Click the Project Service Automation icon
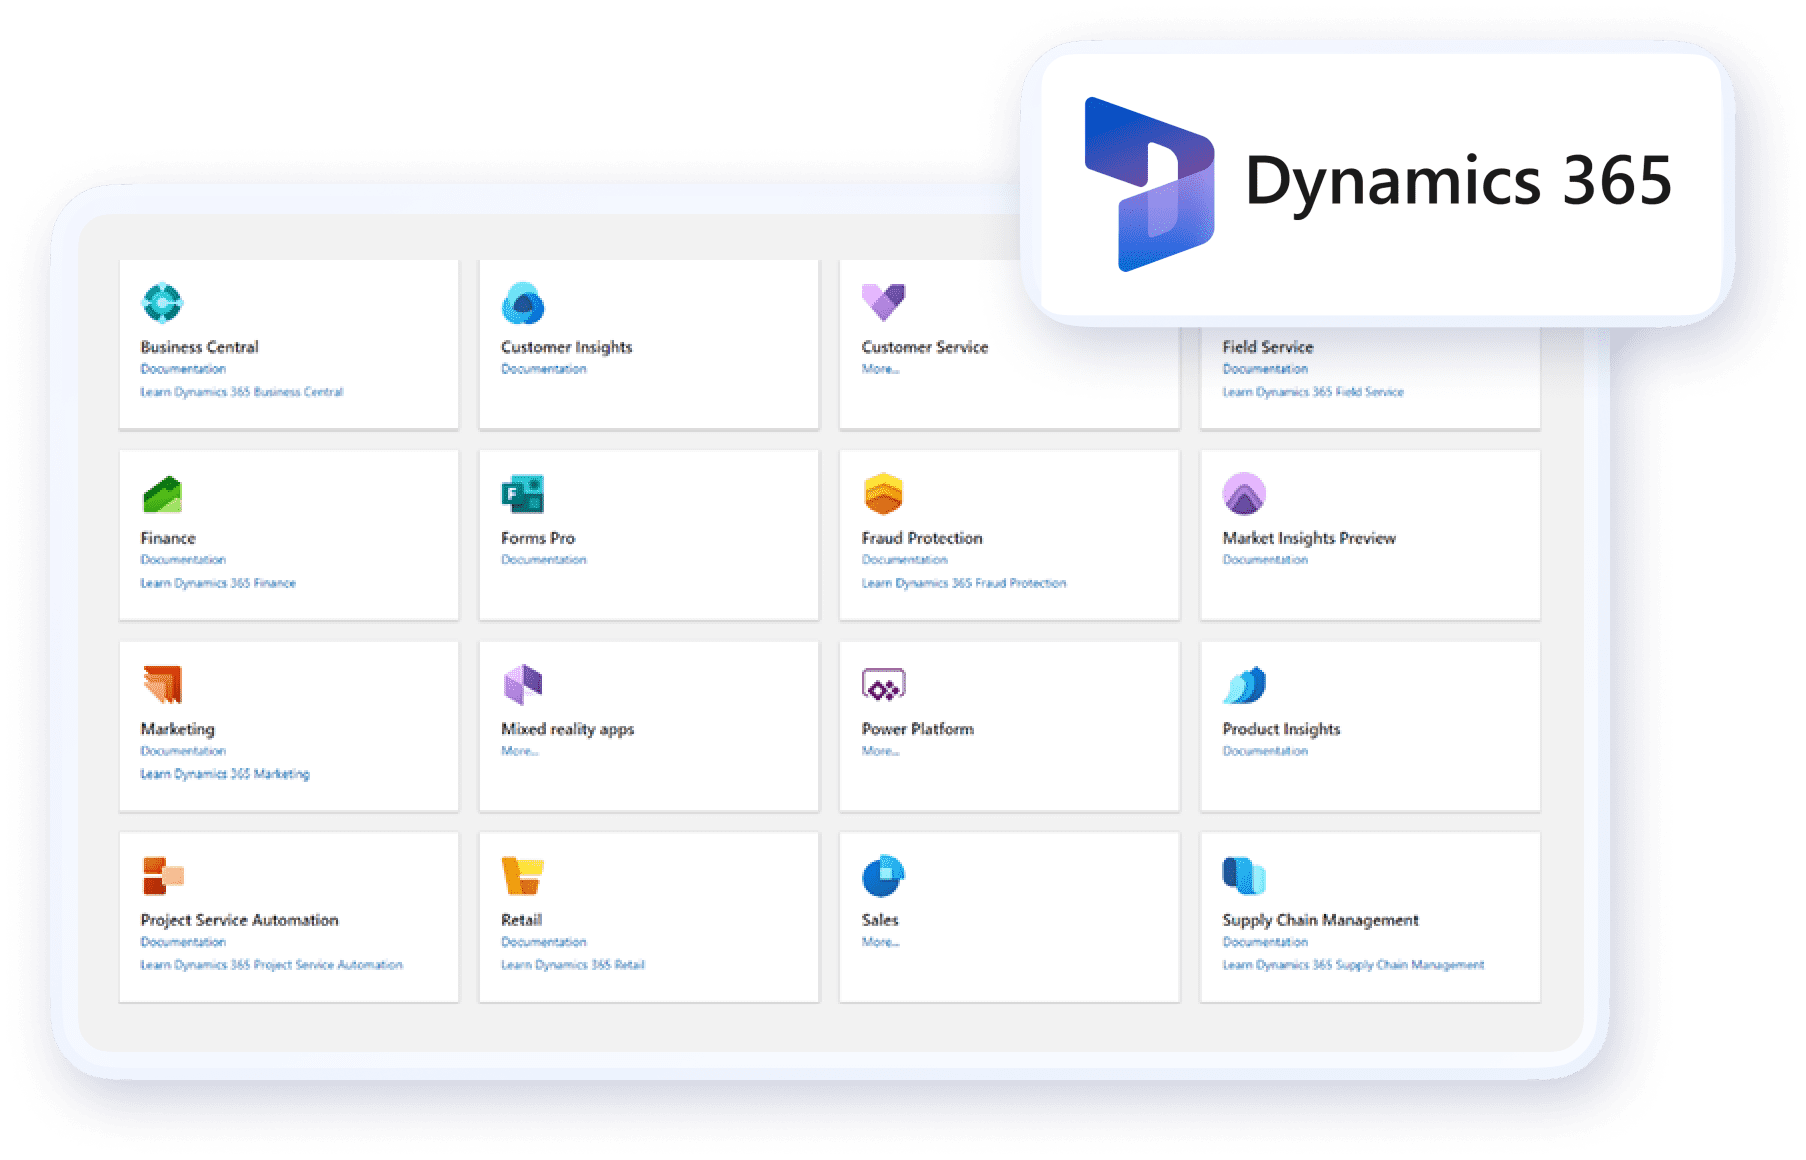Viewport: 1806px width, 1160px height. click(163, 875)
